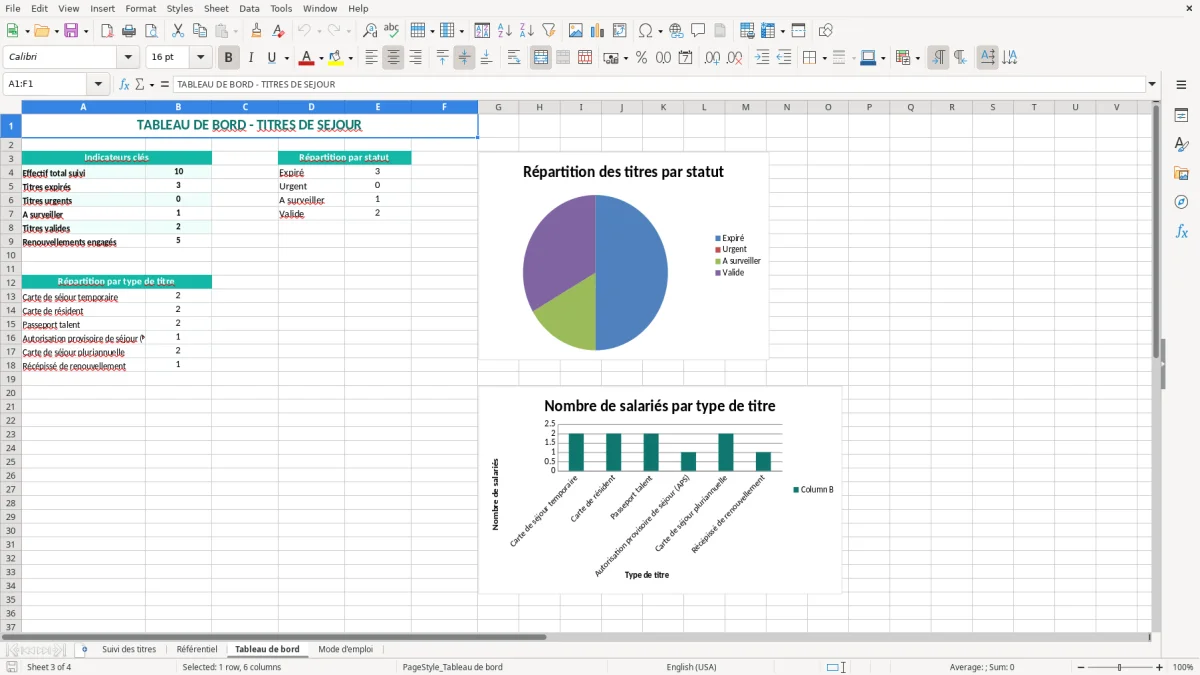Click the 100% zoom level in the status bar
This screenshot has height=675, width=1200.
pyautogui.click(x=1183, y=667)
